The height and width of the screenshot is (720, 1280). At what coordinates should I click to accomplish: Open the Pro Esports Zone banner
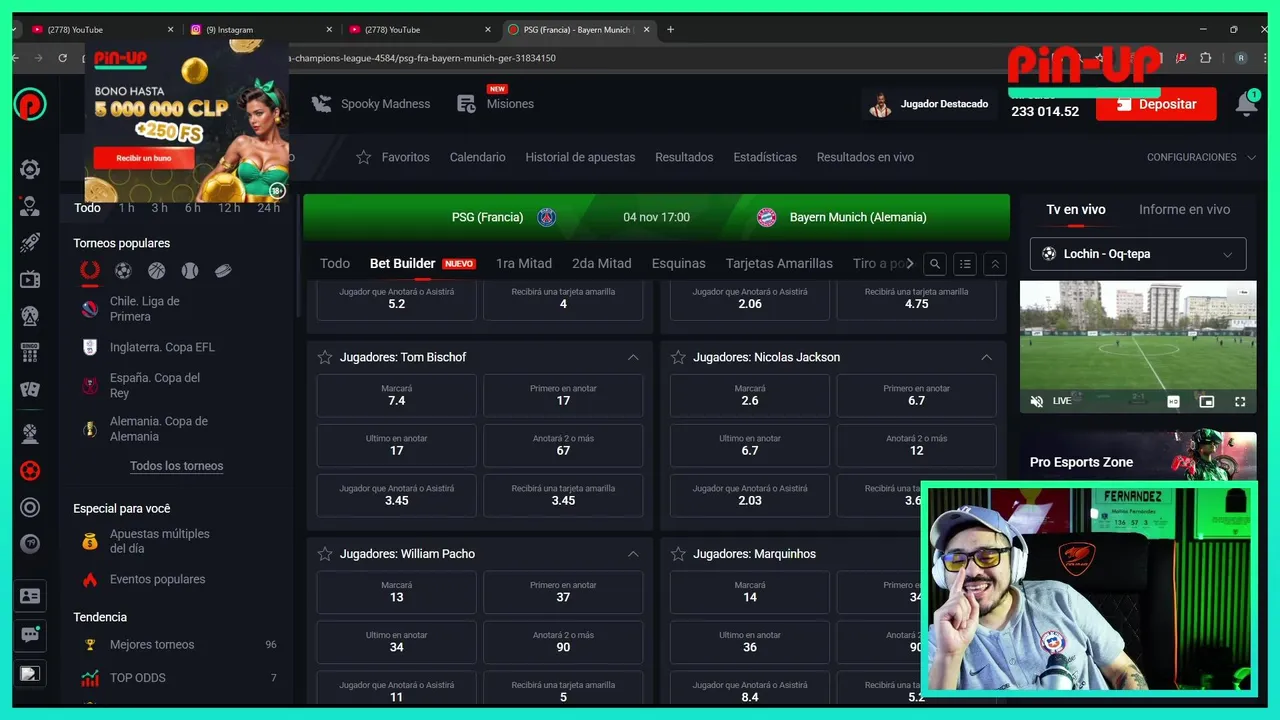[x=1138, y=462]
